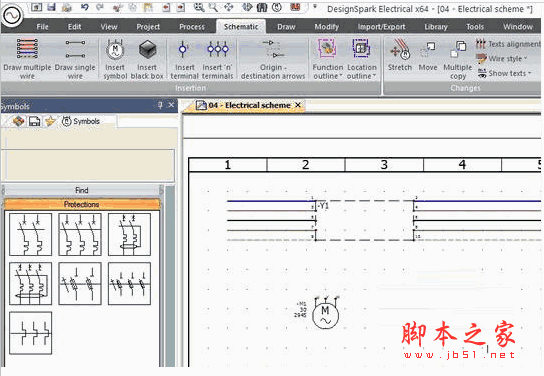Click Texts alignment
This screenshot has width=544, height=376.
pos(509,44)
